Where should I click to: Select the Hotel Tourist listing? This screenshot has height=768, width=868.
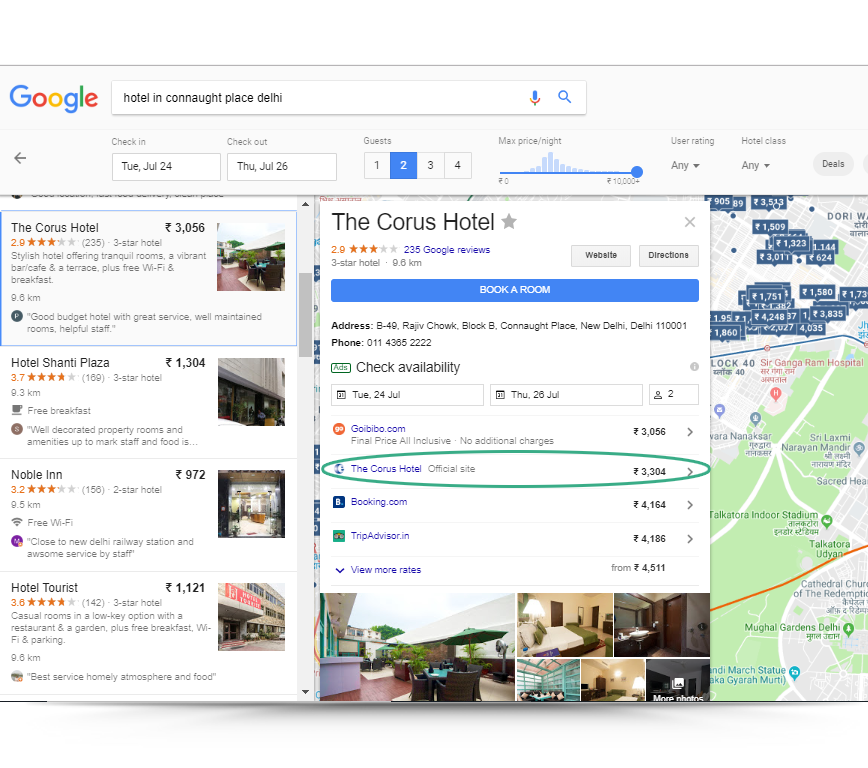tap(148, 633)
